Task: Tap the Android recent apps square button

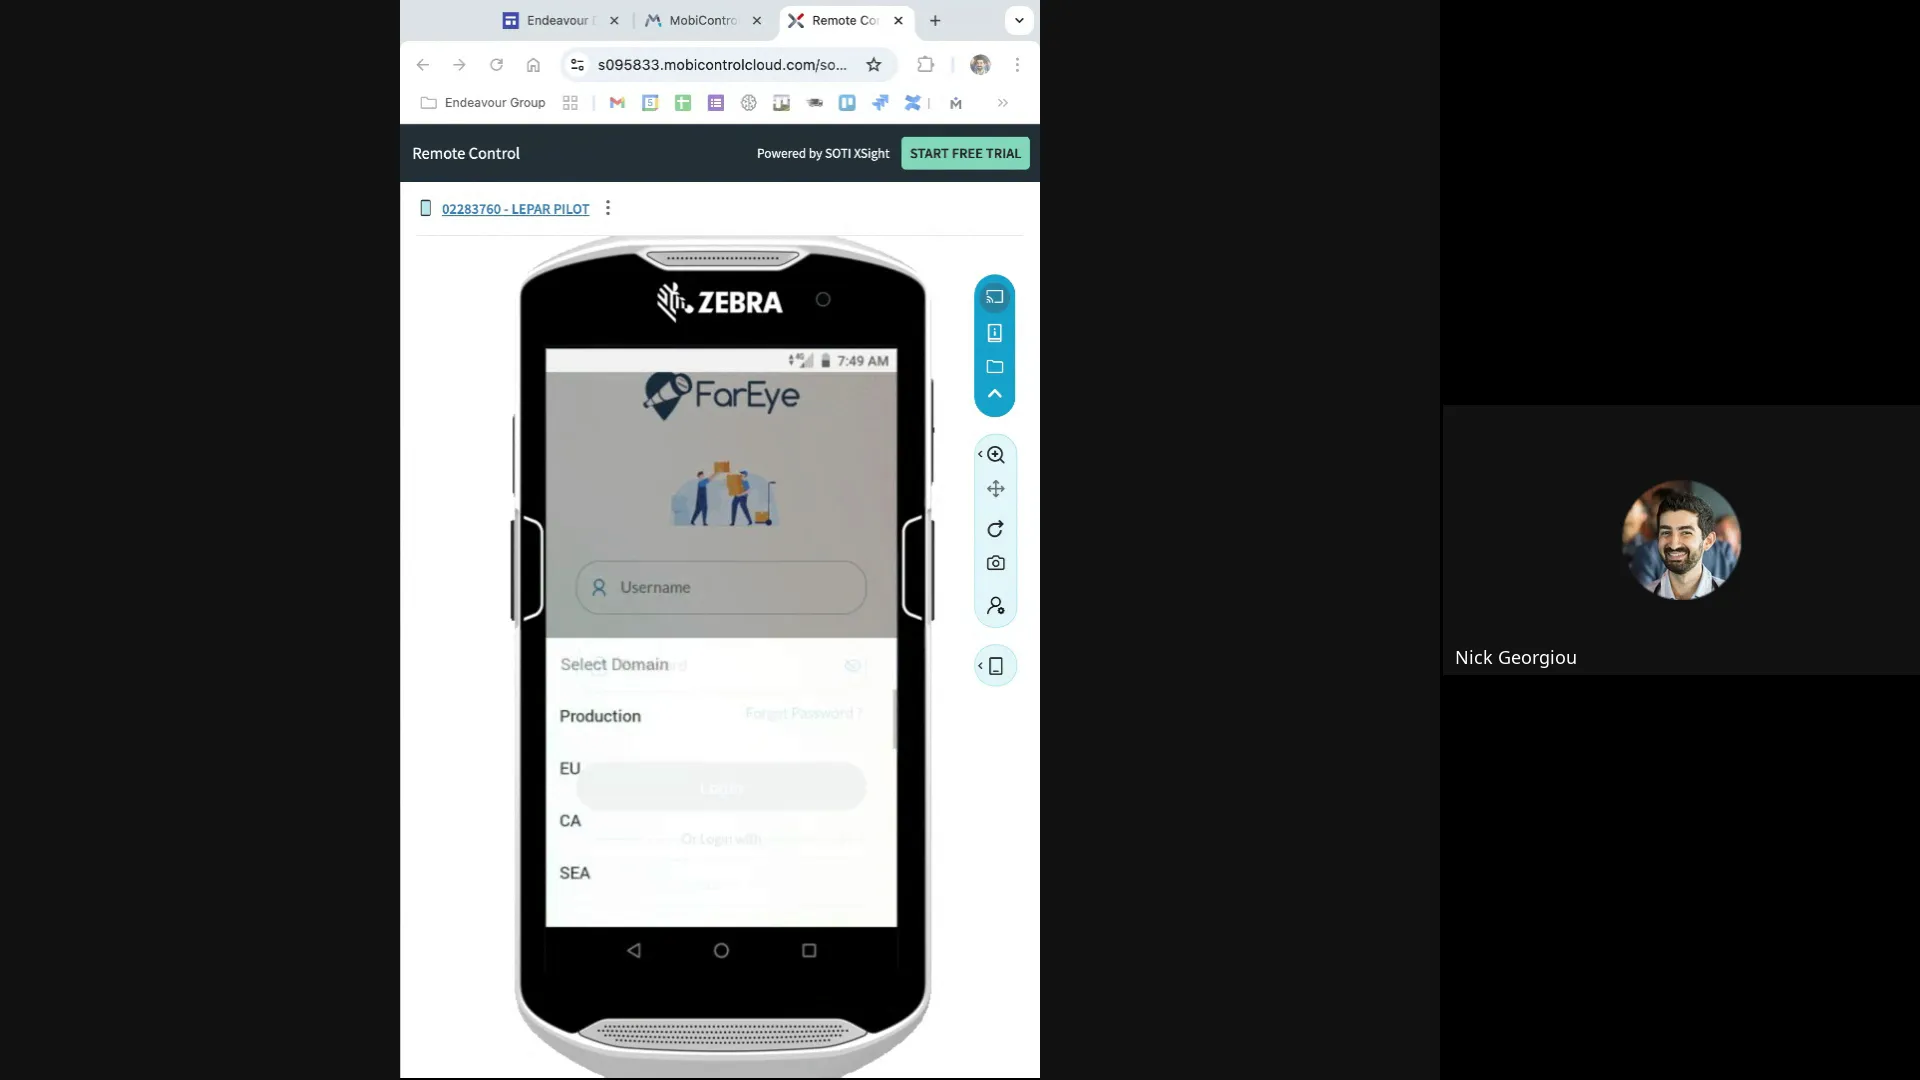Action: coord(809,951)
